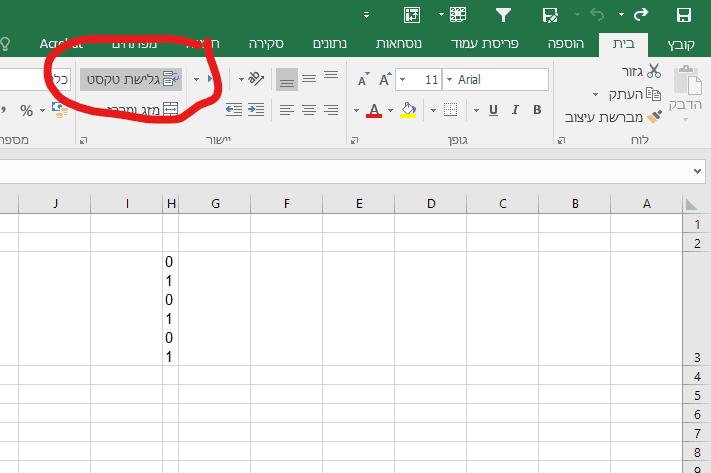Open the Clipboard (לוח) group dialog launcher

tap(561, 141)
